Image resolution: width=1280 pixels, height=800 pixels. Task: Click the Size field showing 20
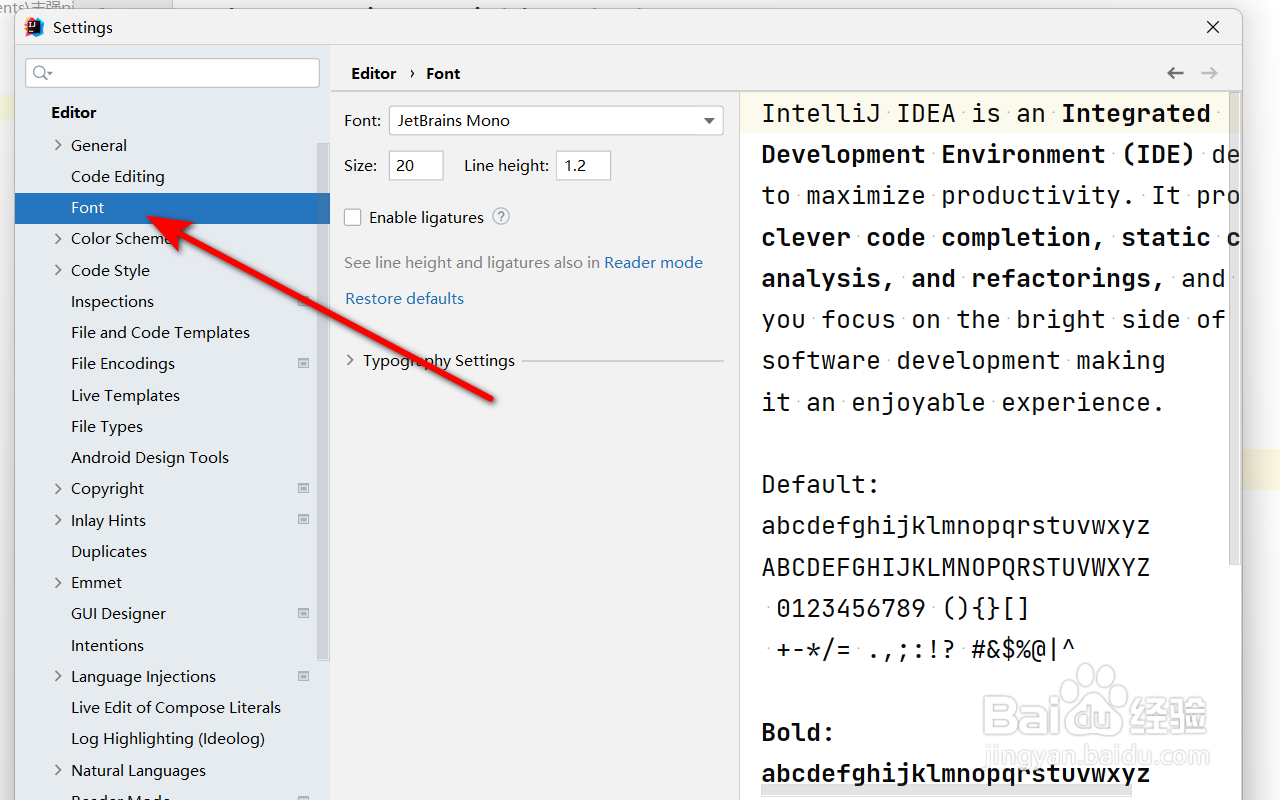416,166
